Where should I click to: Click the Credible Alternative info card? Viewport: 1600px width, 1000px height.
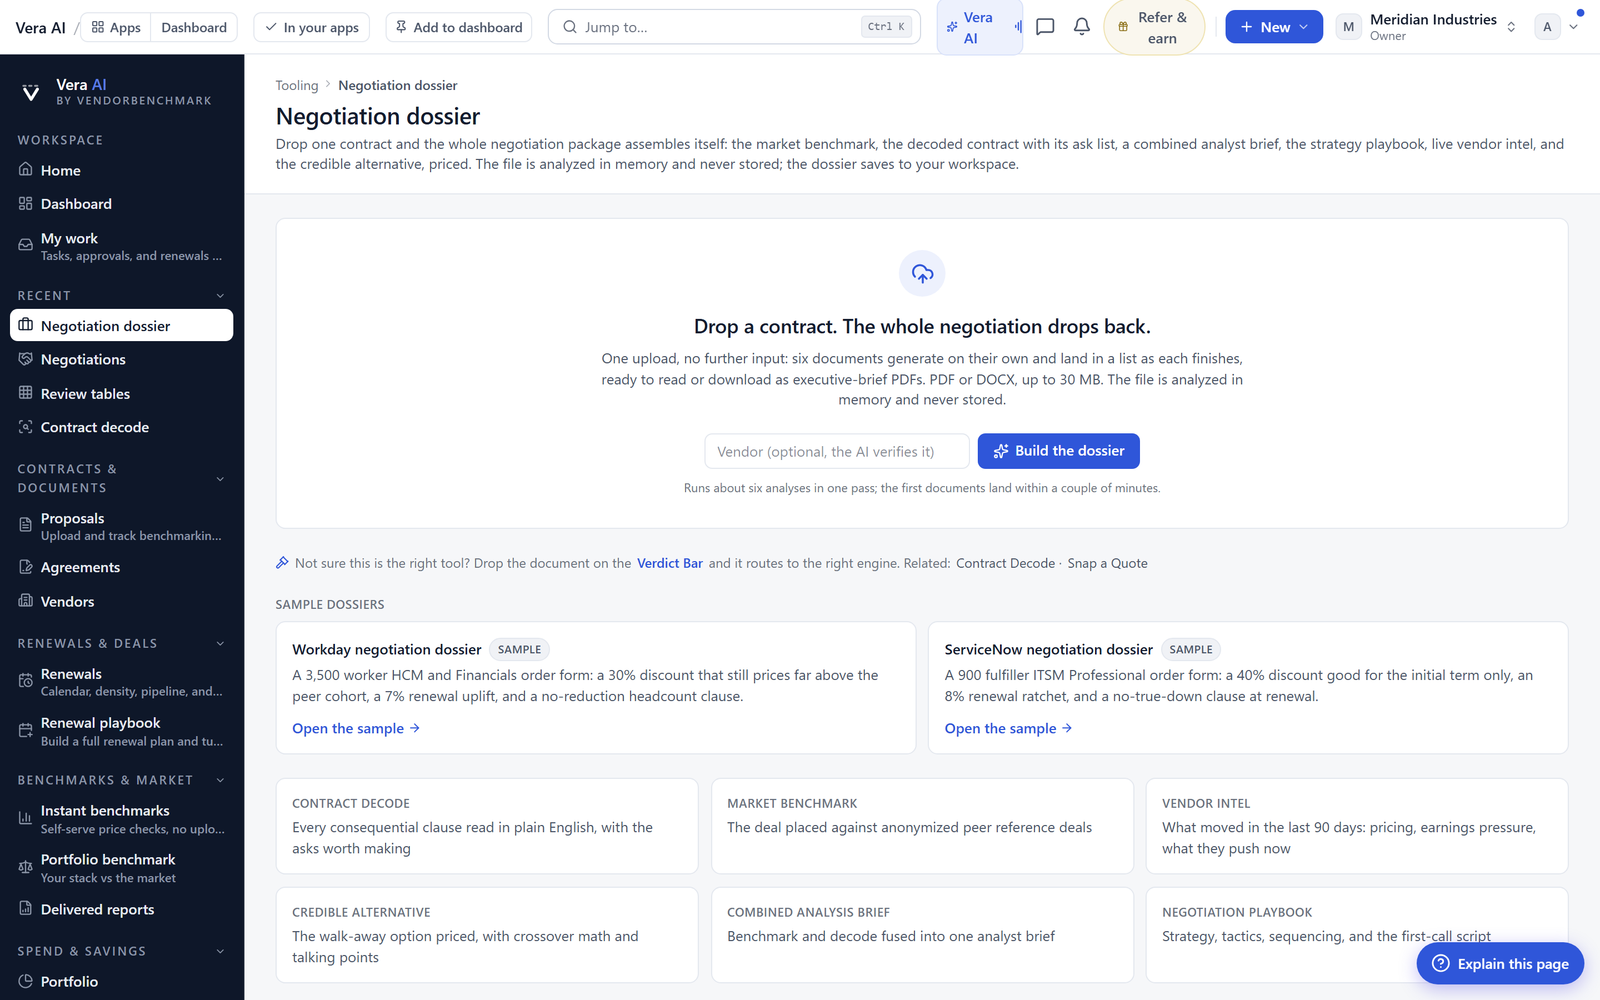point(487,935)
